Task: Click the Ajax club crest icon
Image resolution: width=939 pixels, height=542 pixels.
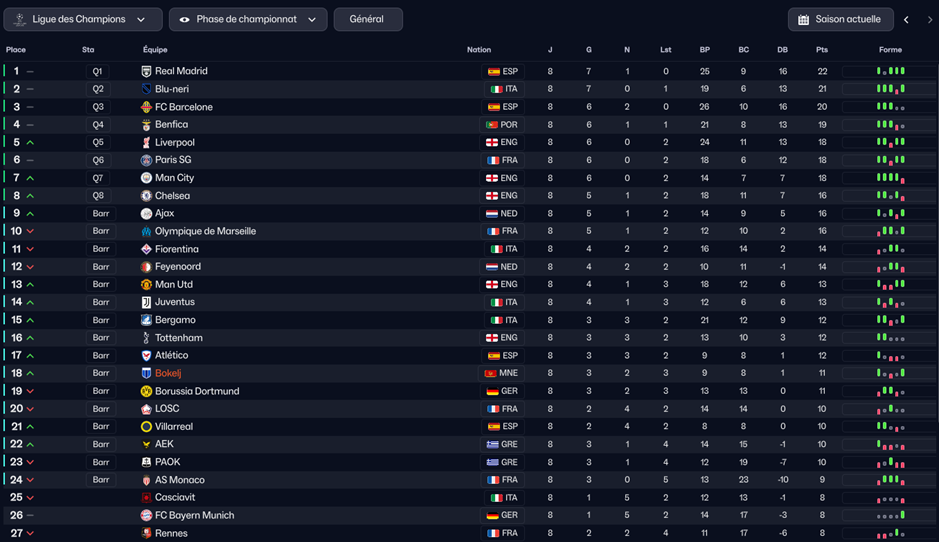Action: [x=147, y=214]
